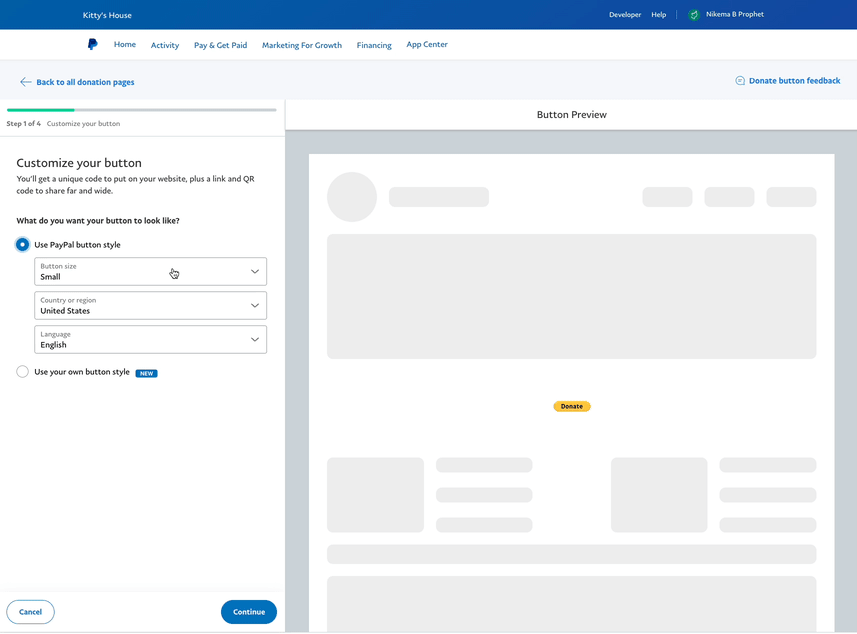Image resolution: width=857 pixels, height=634 pixels.
Task: Click the NEW badge
Action: [x=146, y=373]
